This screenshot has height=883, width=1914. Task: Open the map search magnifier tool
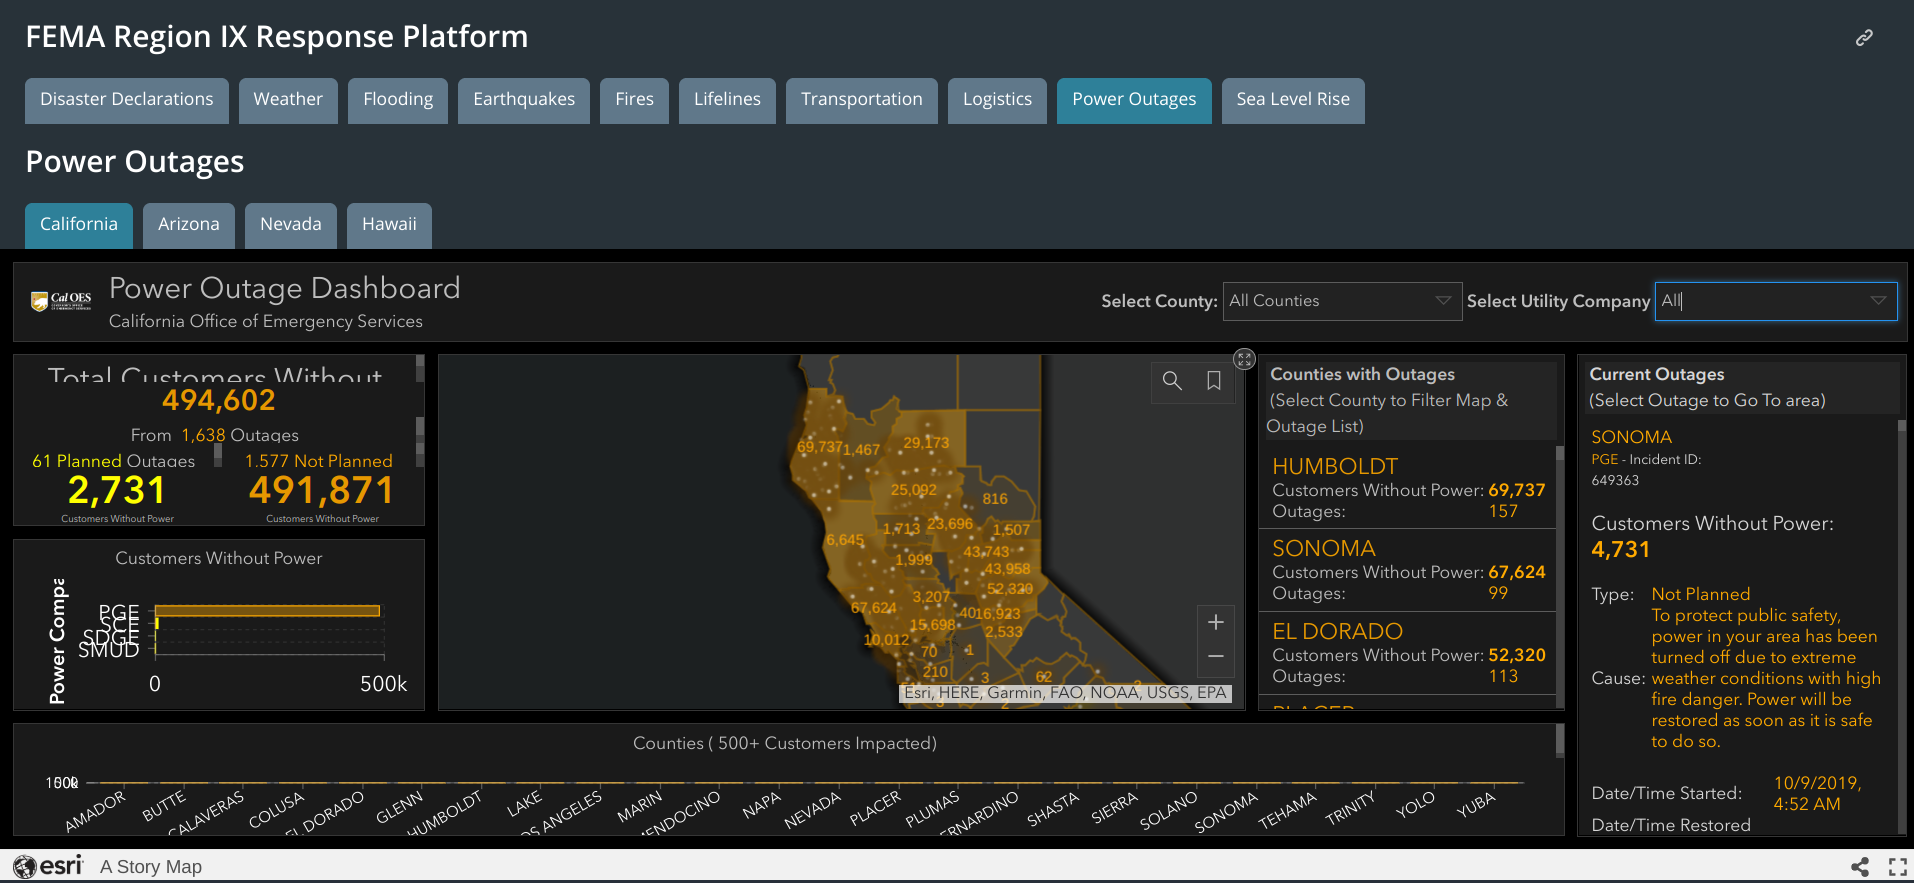tap(1172, 381)
